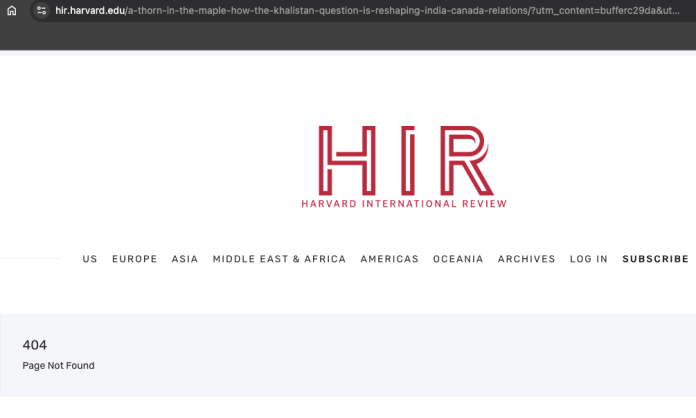696x418 pixels.
Task: Click the 404 heading
Action: click(x=35, y=345)
